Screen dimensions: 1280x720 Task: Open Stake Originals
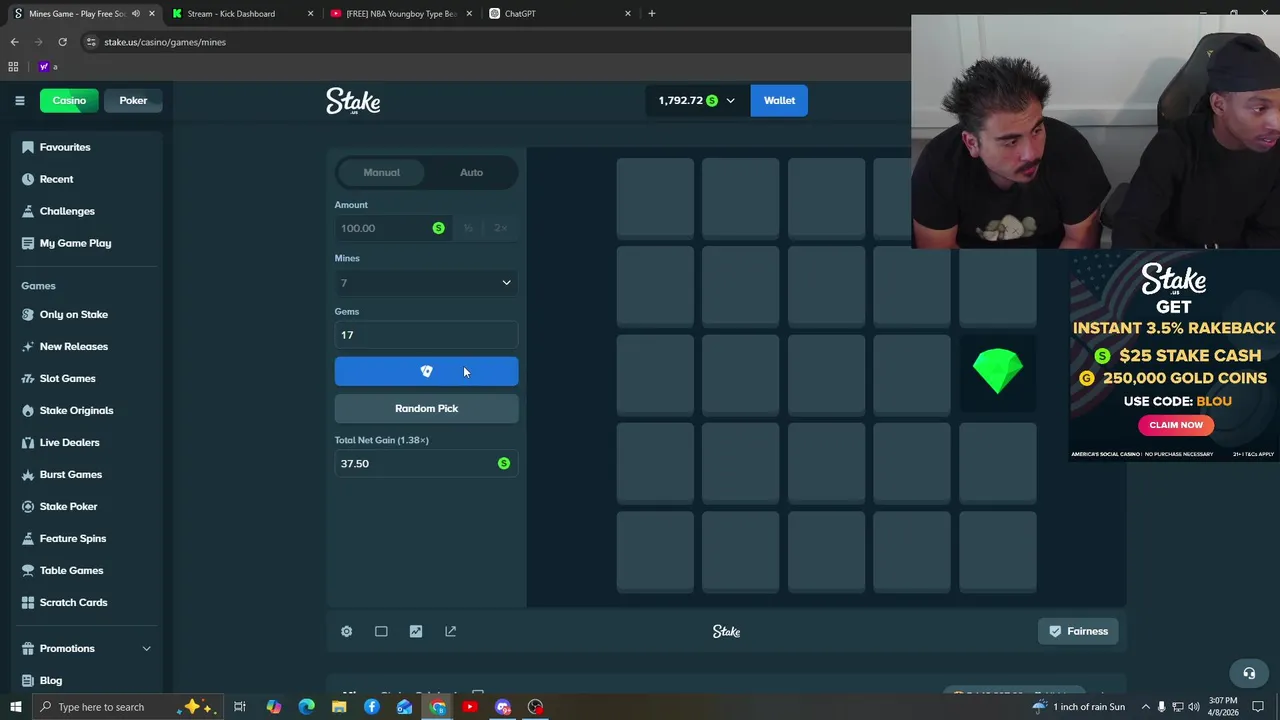click(76, 410)
